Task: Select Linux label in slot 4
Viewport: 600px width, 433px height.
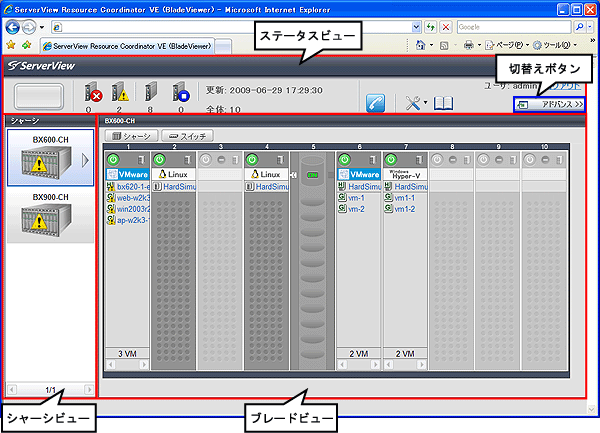Action: (x=266, y=174)
